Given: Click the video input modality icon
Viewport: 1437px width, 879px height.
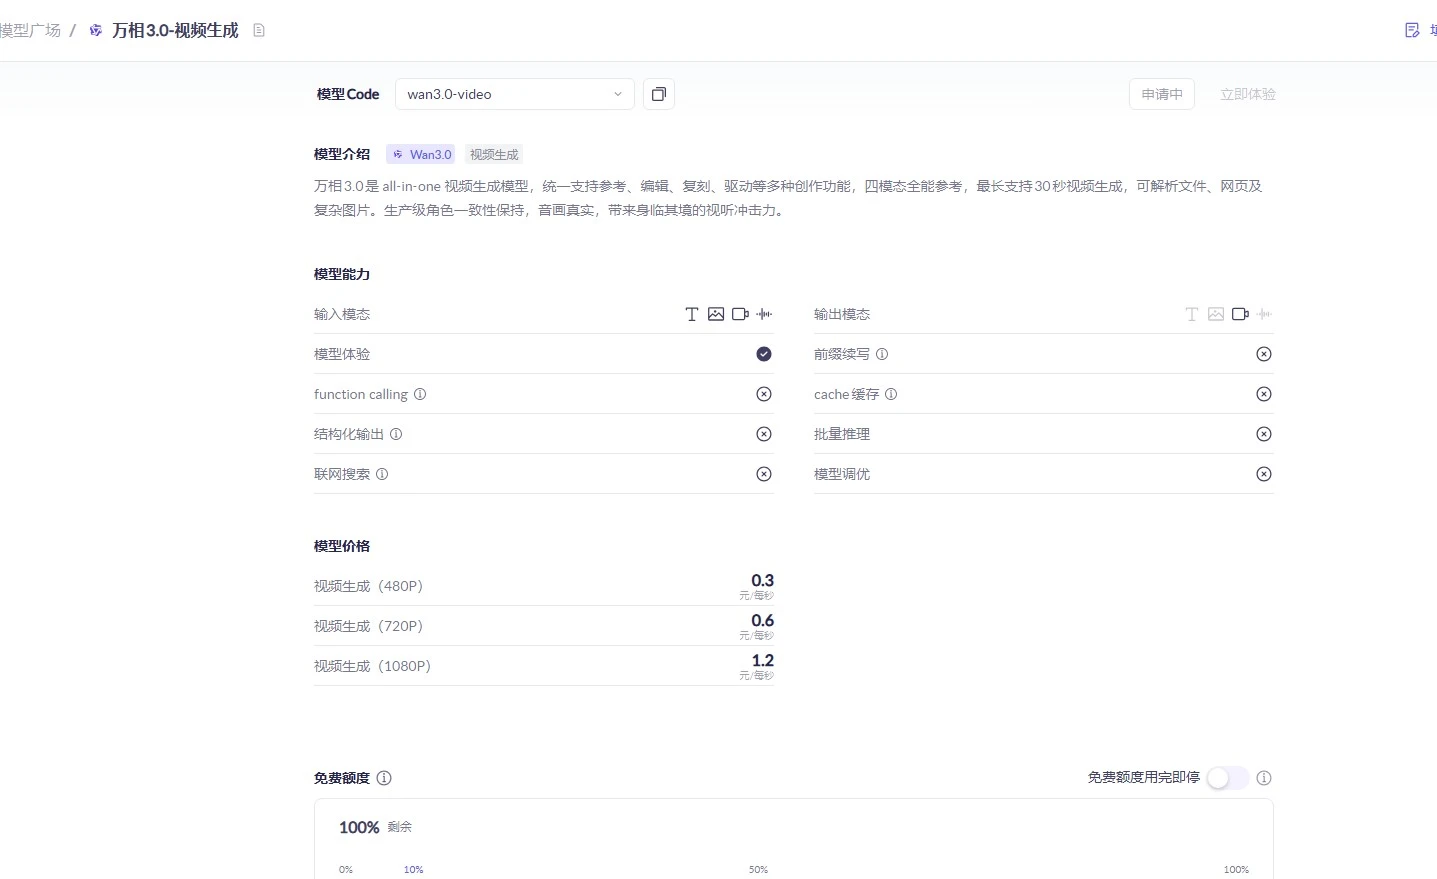Looking at the screenshot, I should (740, 314).
